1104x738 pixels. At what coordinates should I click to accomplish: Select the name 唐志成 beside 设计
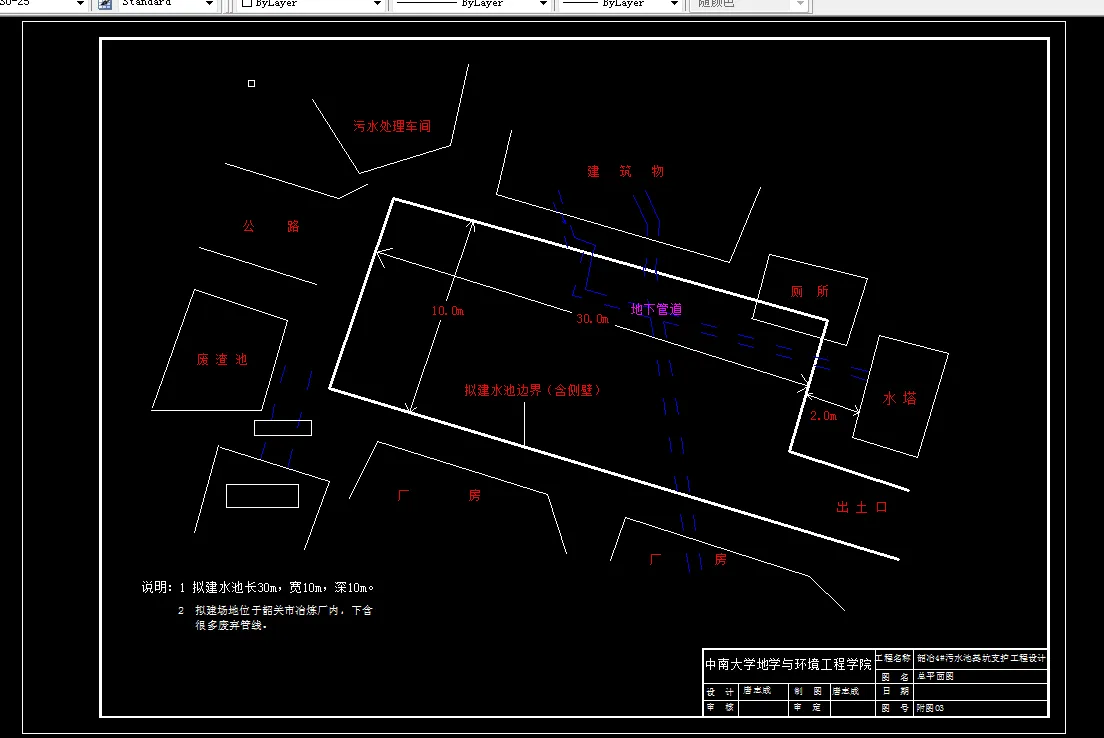coord(758,691)
